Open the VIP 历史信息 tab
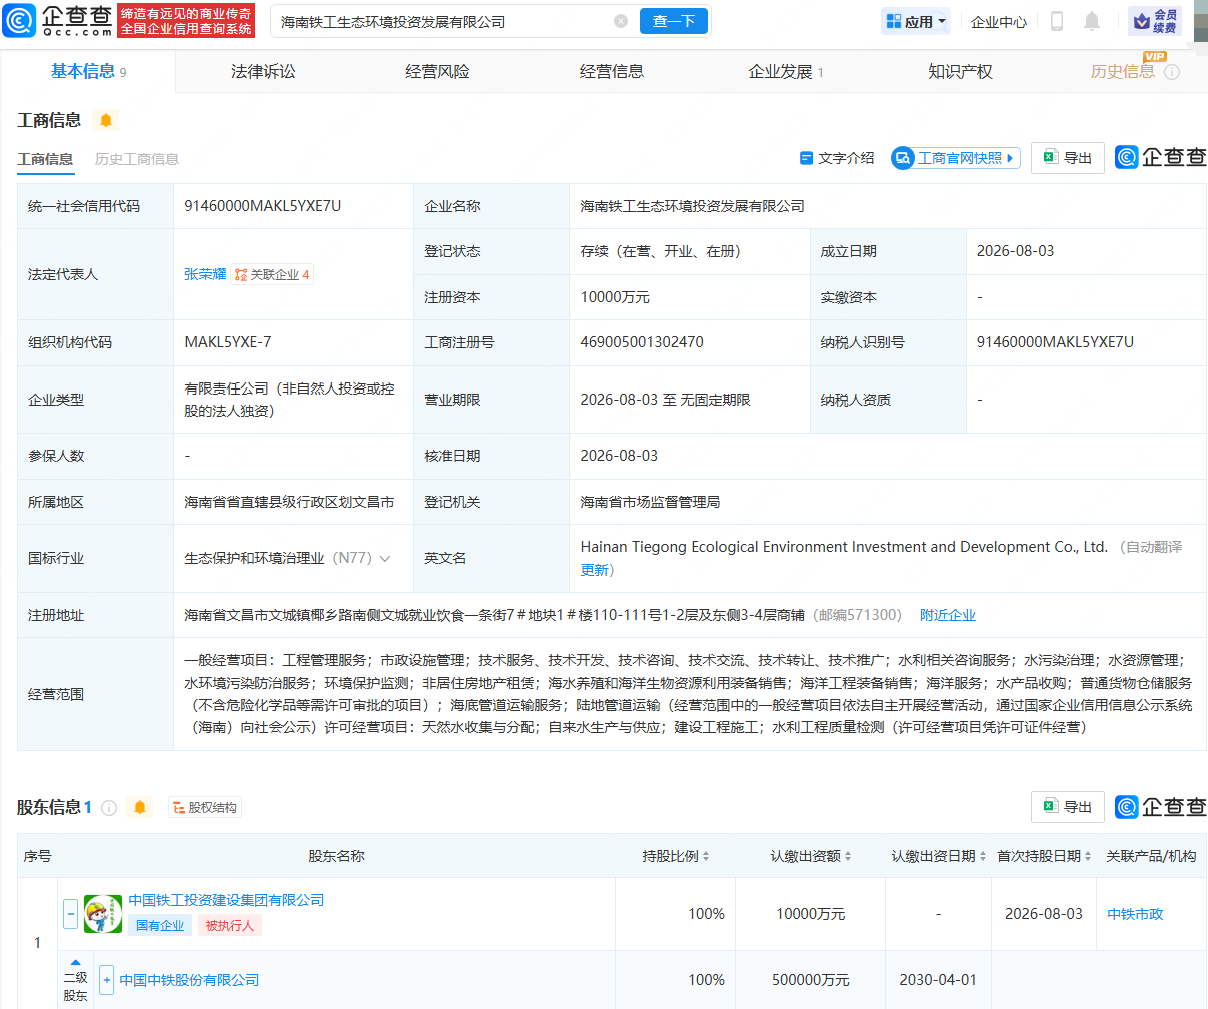 tap(1122, 71)
